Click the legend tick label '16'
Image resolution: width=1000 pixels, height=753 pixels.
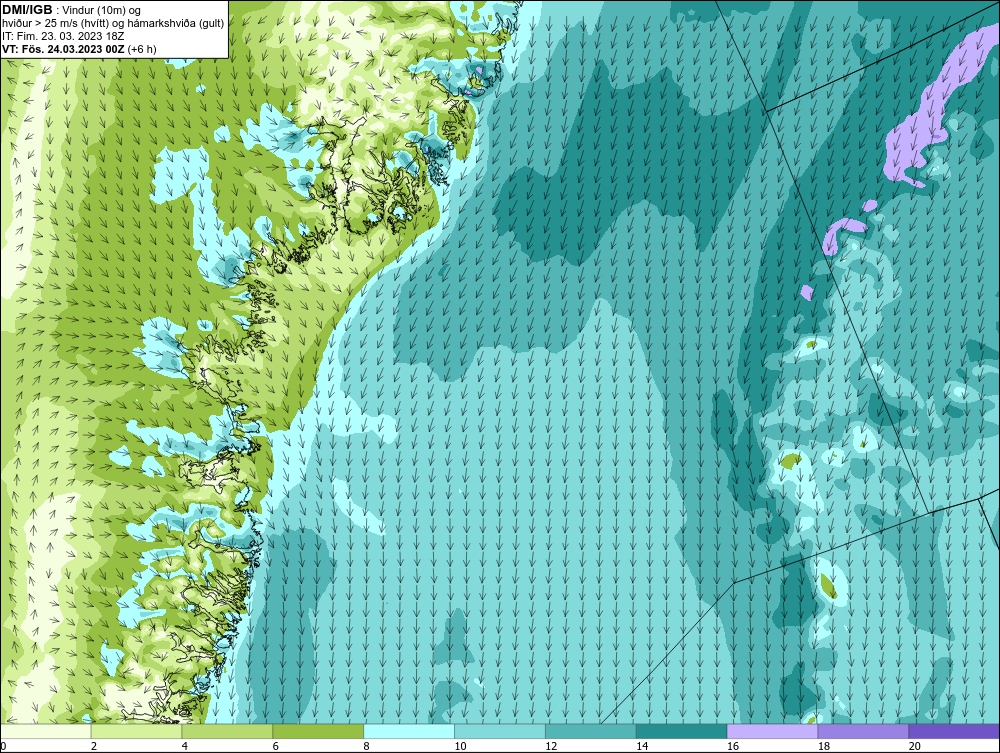[733, 746]
